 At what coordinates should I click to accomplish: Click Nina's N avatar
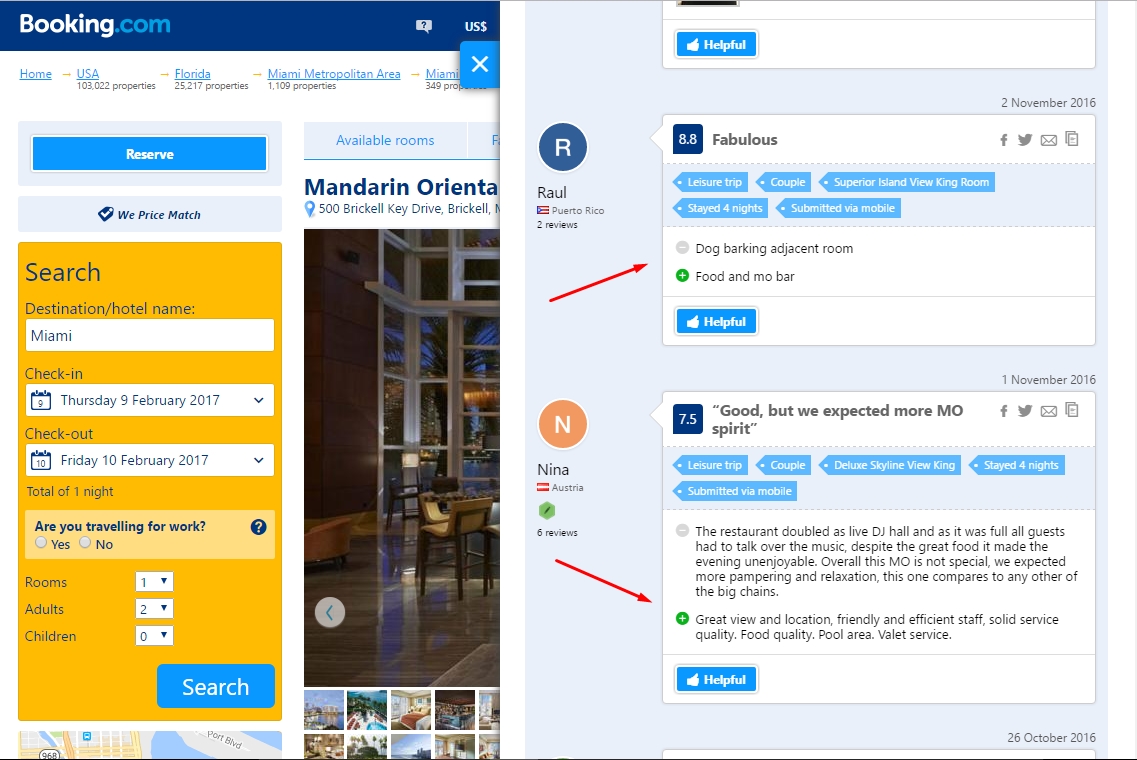pyautogui.click(x=563, y=424)
